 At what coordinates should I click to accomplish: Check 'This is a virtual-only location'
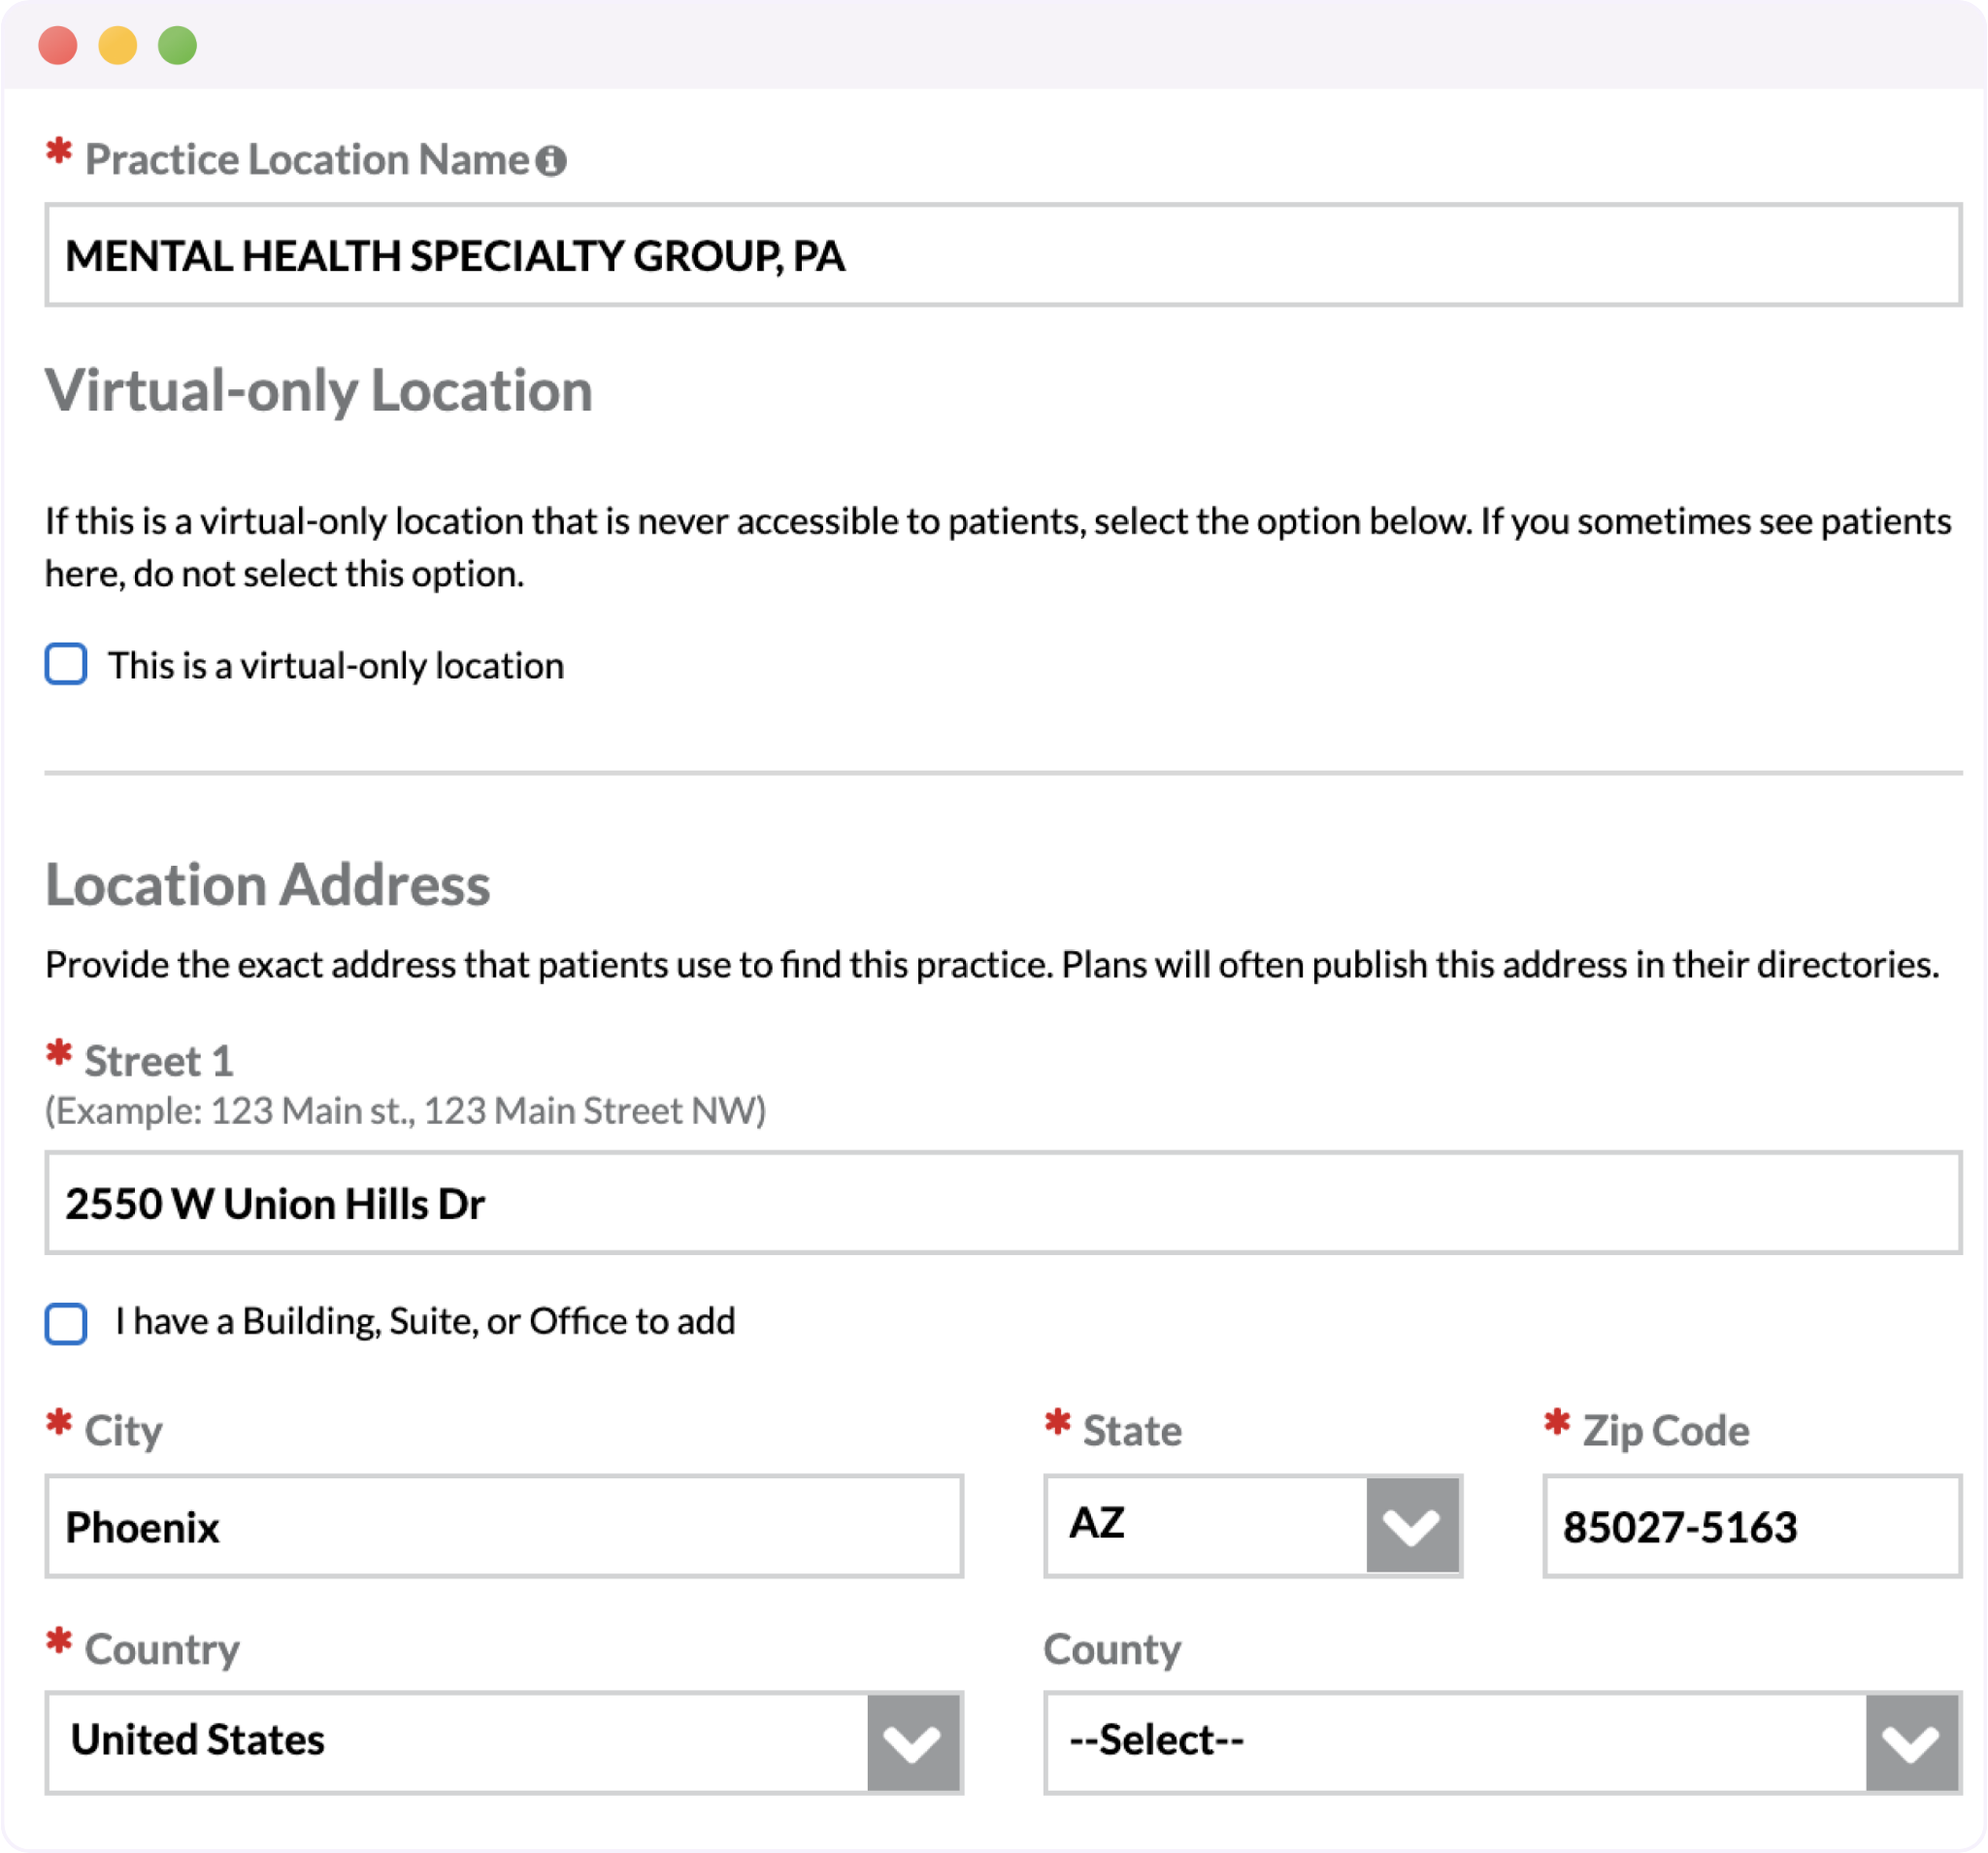(66, 664)
